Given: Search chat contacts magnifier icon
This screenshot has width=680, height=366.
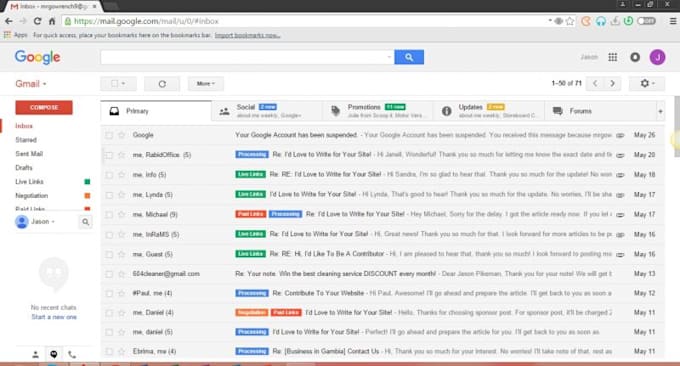Looking at the screenshot, I should (x=85, y=222).
